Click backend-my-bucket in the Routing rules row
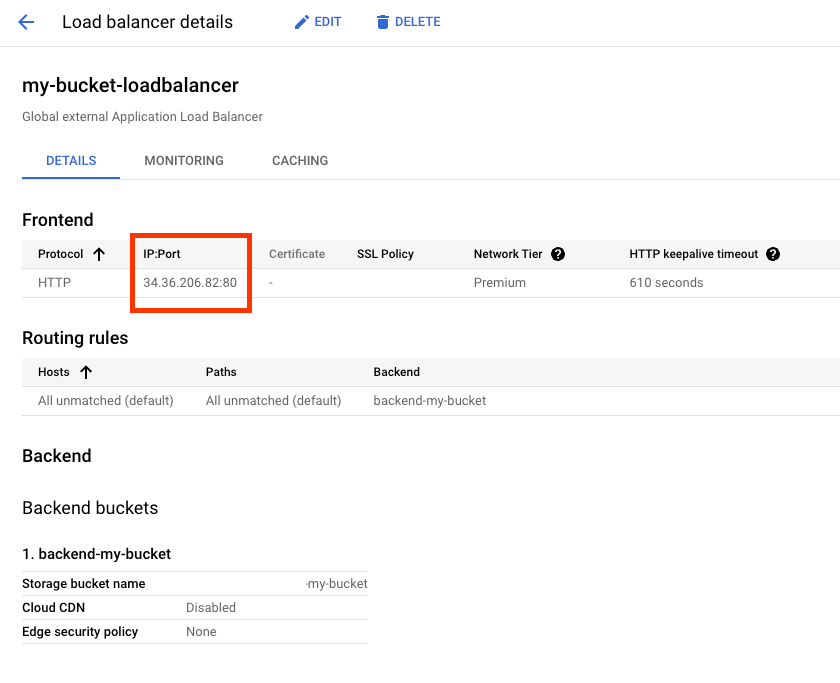This screenshot has width=840, height=683. (429, 401)
